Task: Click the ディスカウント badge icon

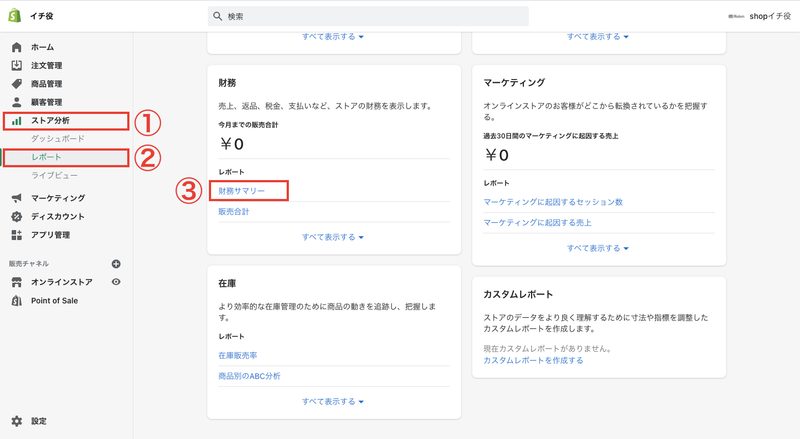Action: coord(17,216)
